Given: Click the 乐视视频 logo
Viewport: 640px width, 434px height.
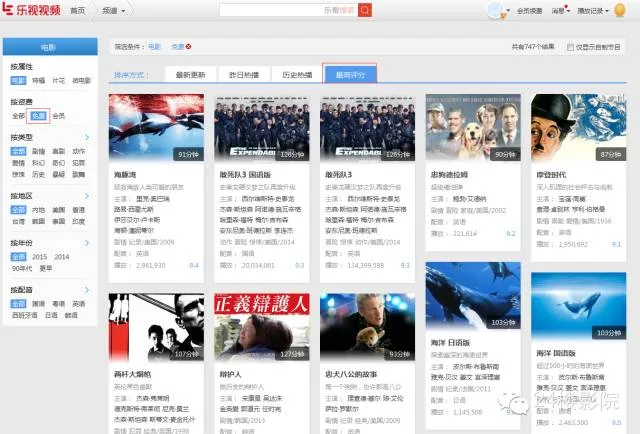Looking at the screenshot, I should click(x=32, y=9).
